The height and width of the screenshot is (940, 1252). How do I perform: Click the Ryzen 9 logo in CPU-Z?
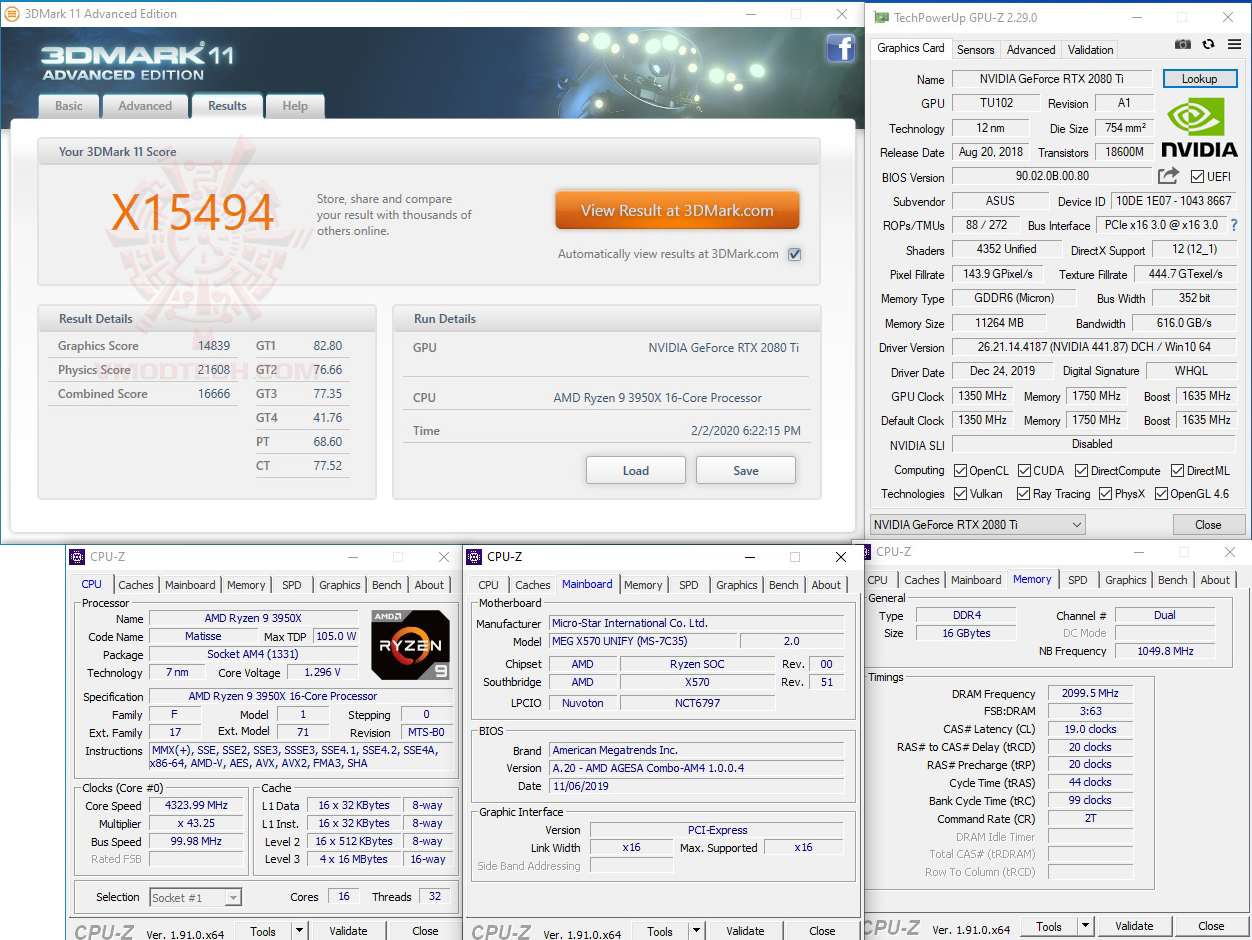pyautogui.click(x=410, y=644)
